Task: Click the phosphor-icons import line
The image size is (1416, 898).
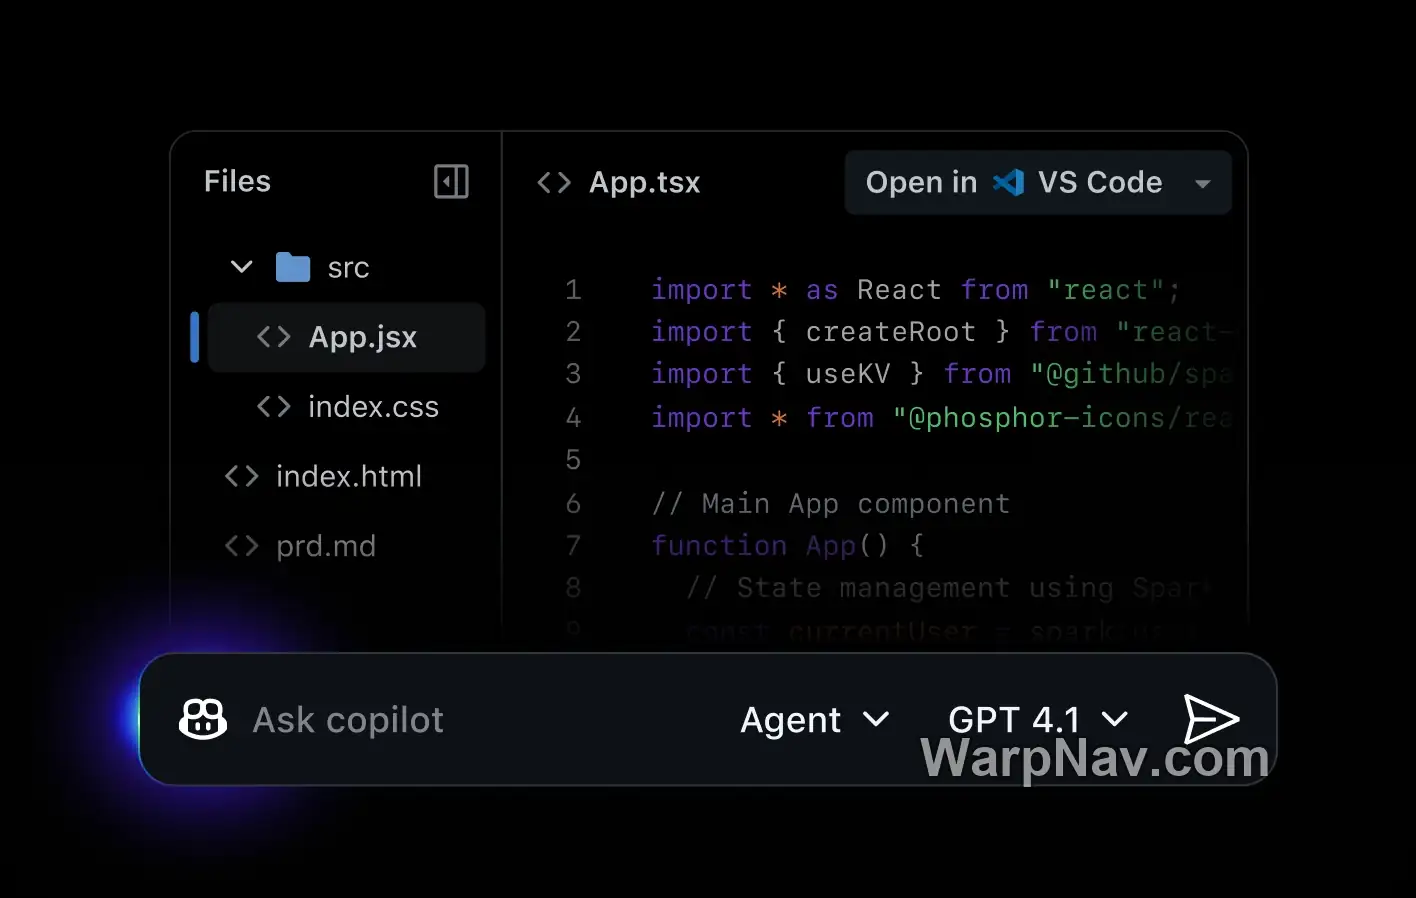Action: point(941,418)
